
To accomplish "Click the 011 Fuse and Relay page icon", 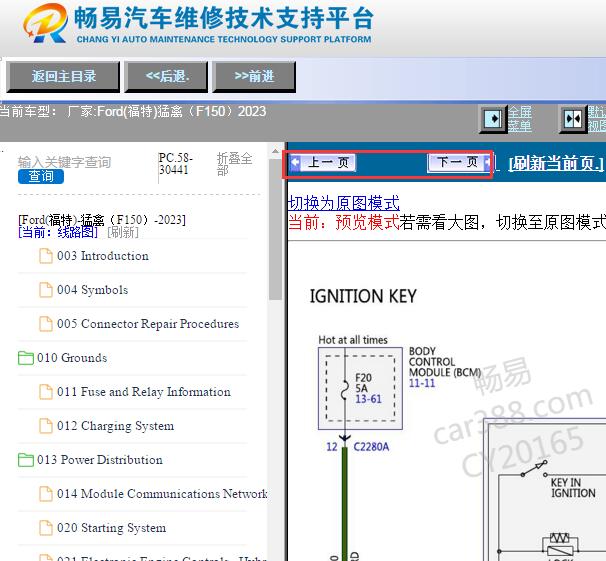I will click(x=46, y=392).
